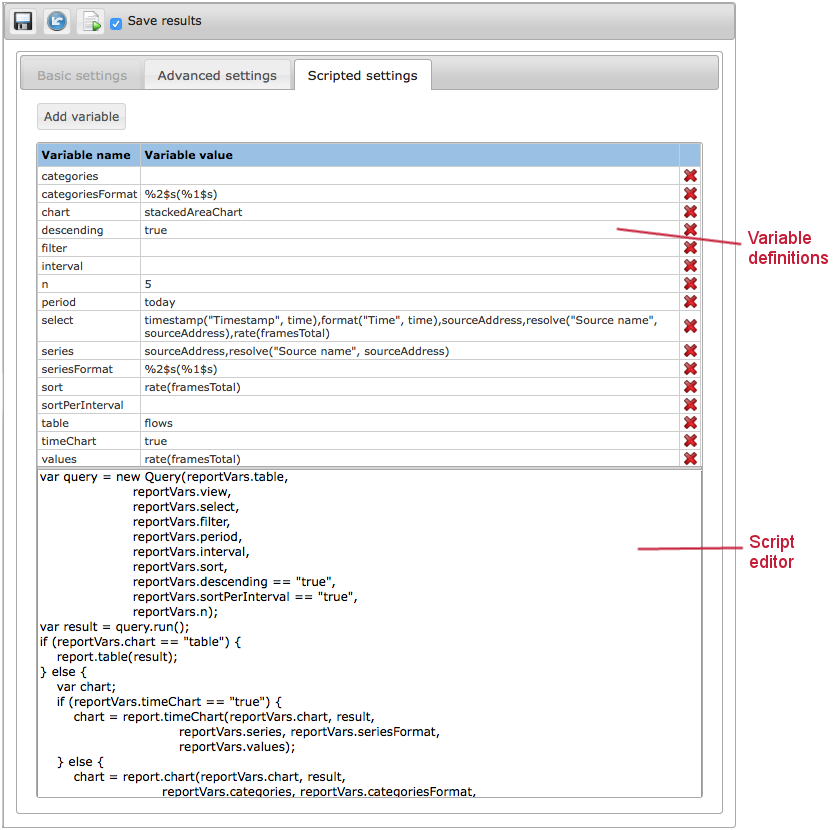This screenshot has width=840, height=830.
Task: Select the 'timeChart' variable name
Action: click(x=69, y=441)
